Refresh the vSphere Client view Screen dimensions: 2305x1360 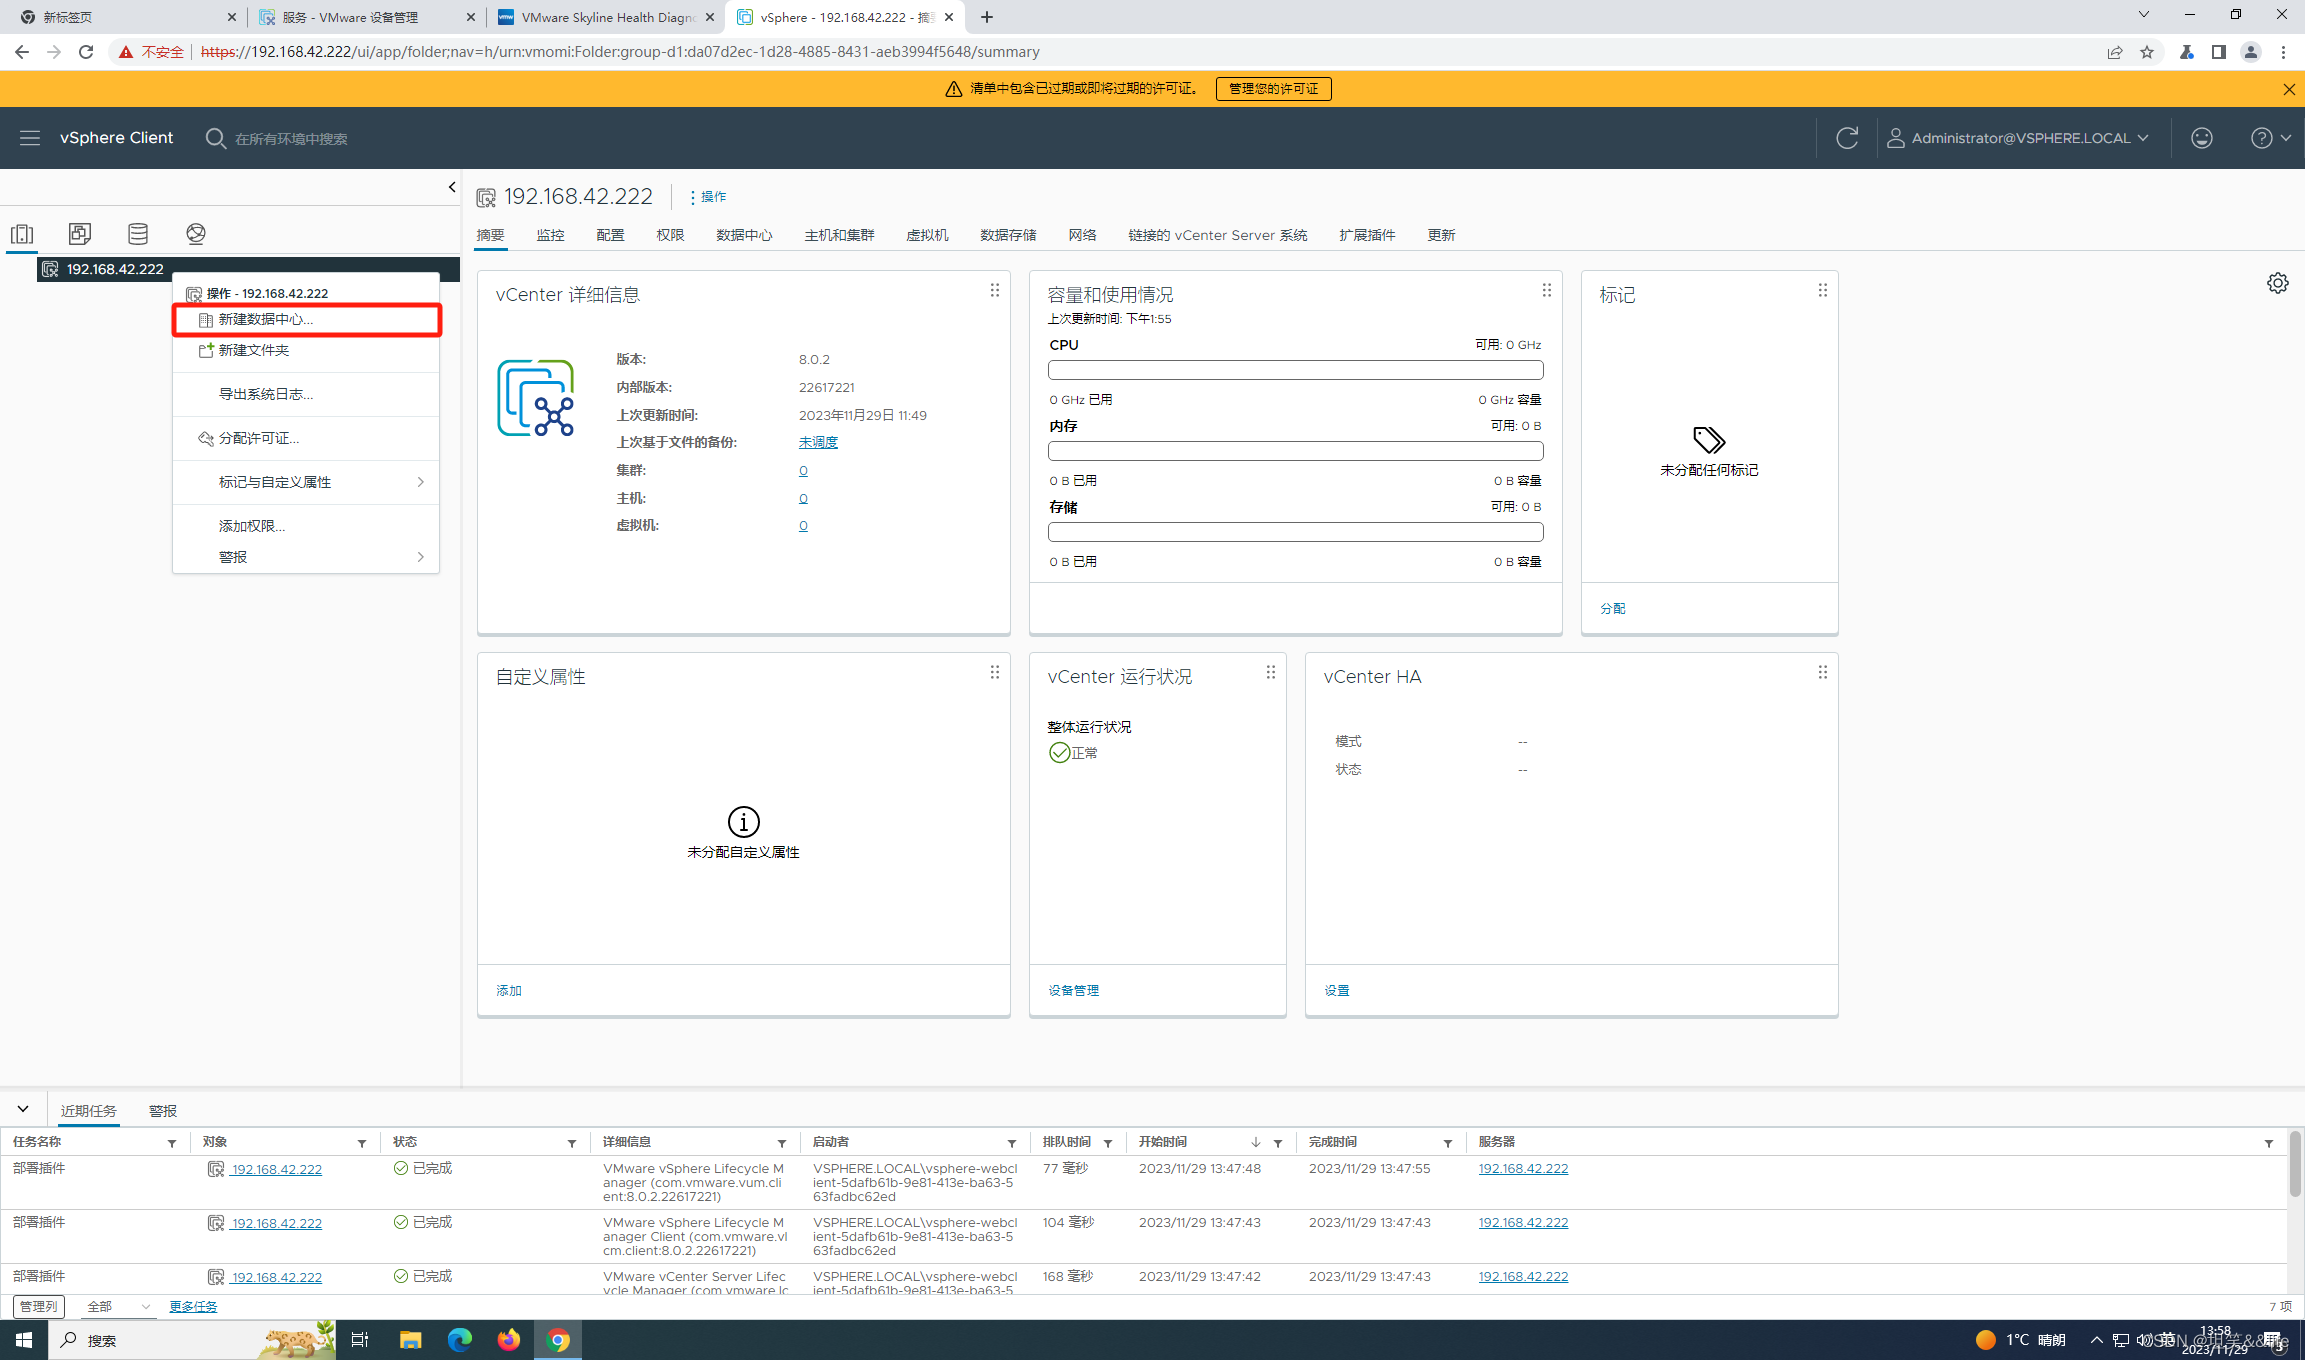[1846, 138]
